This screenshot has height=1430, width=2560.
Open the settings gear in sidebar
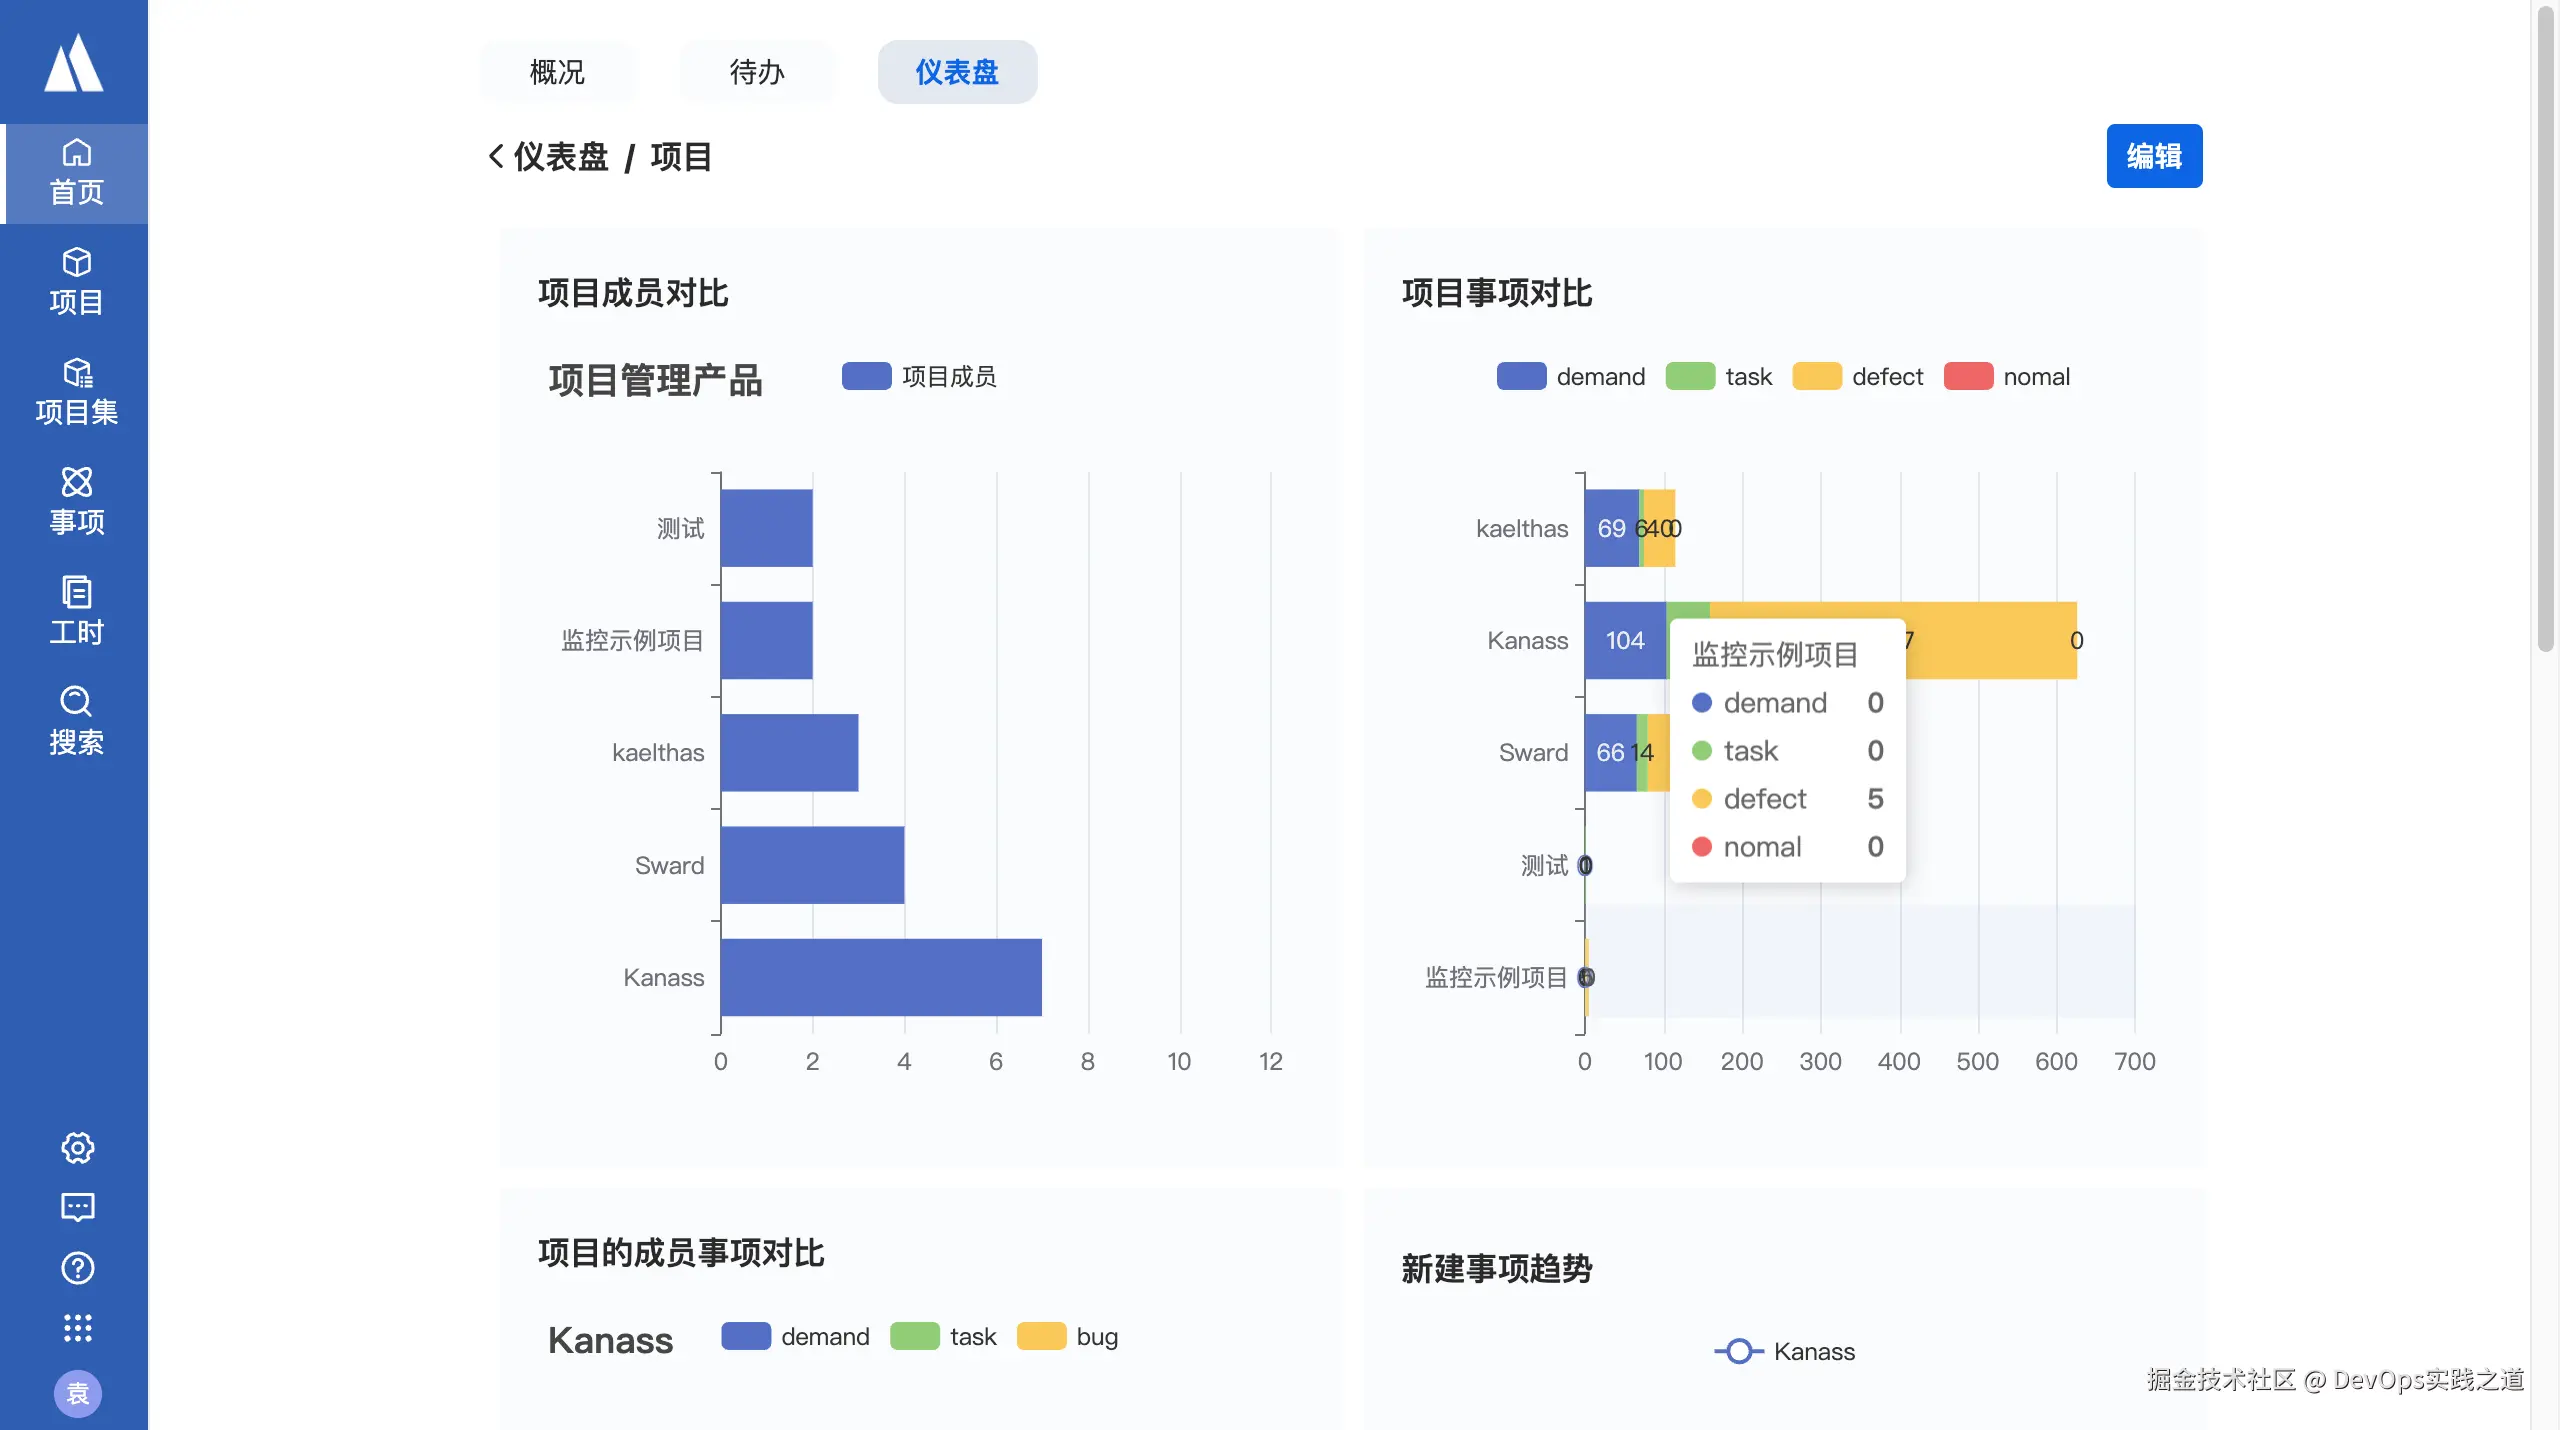click(77, 1147)
